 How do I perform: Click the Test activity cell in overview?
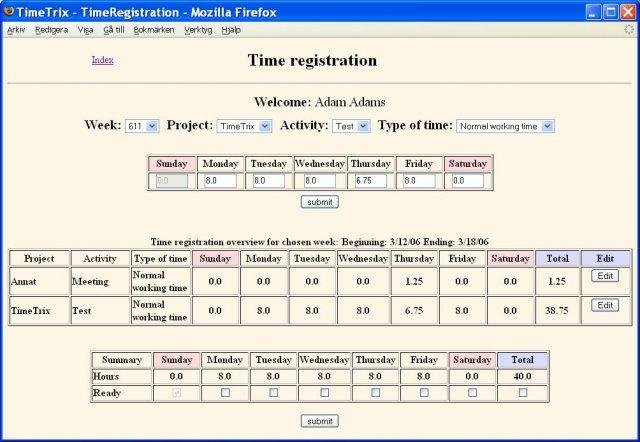tap(100, 311)
